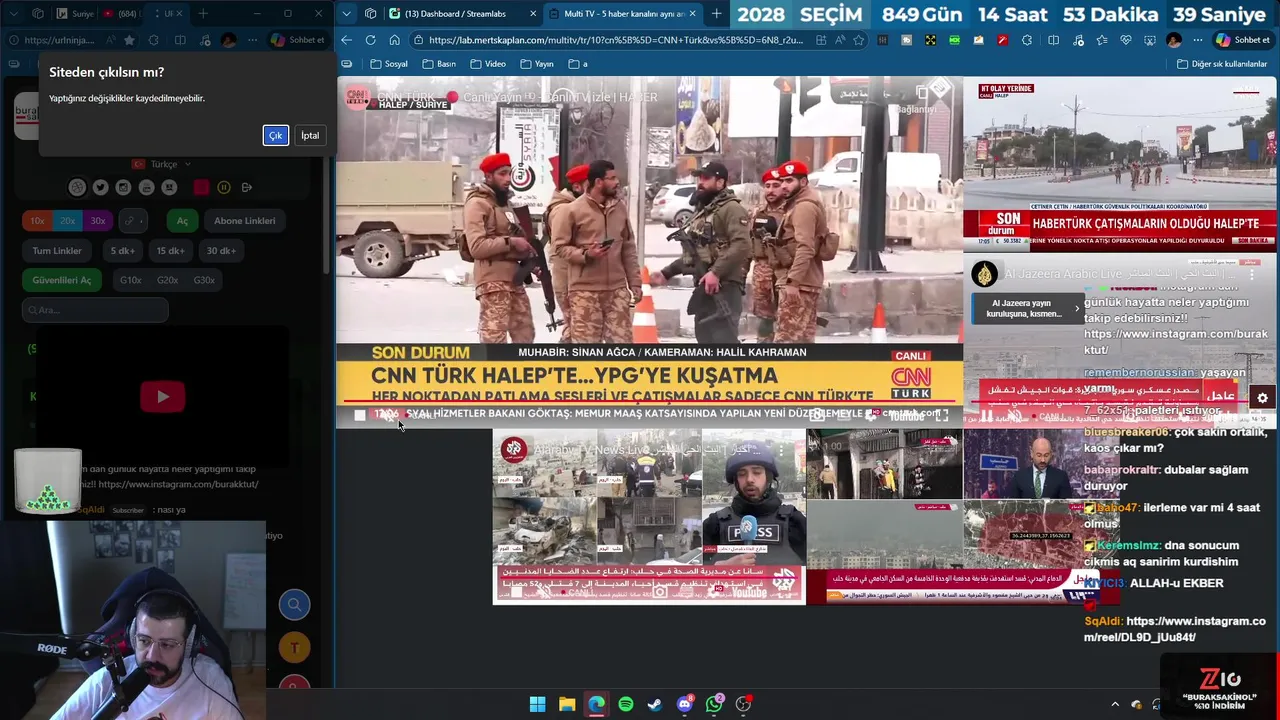Select the orange 10x button

pyautogui.click(x=37, y=221)
